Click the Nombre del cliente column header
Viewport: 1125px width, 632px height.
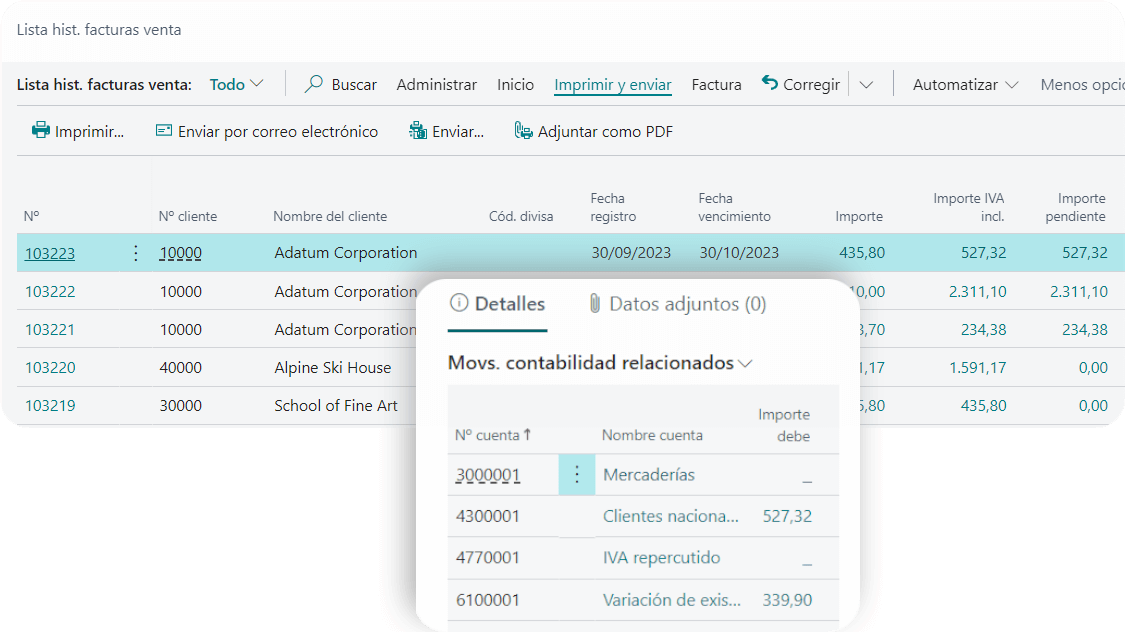point(330,216)
